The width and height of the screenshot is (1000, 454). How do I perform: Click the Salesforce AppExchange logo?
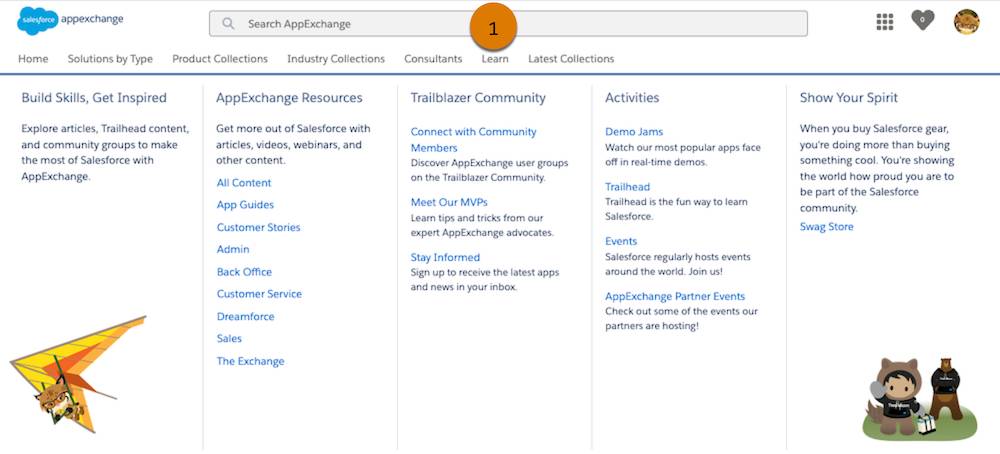[x=70, y=20]
